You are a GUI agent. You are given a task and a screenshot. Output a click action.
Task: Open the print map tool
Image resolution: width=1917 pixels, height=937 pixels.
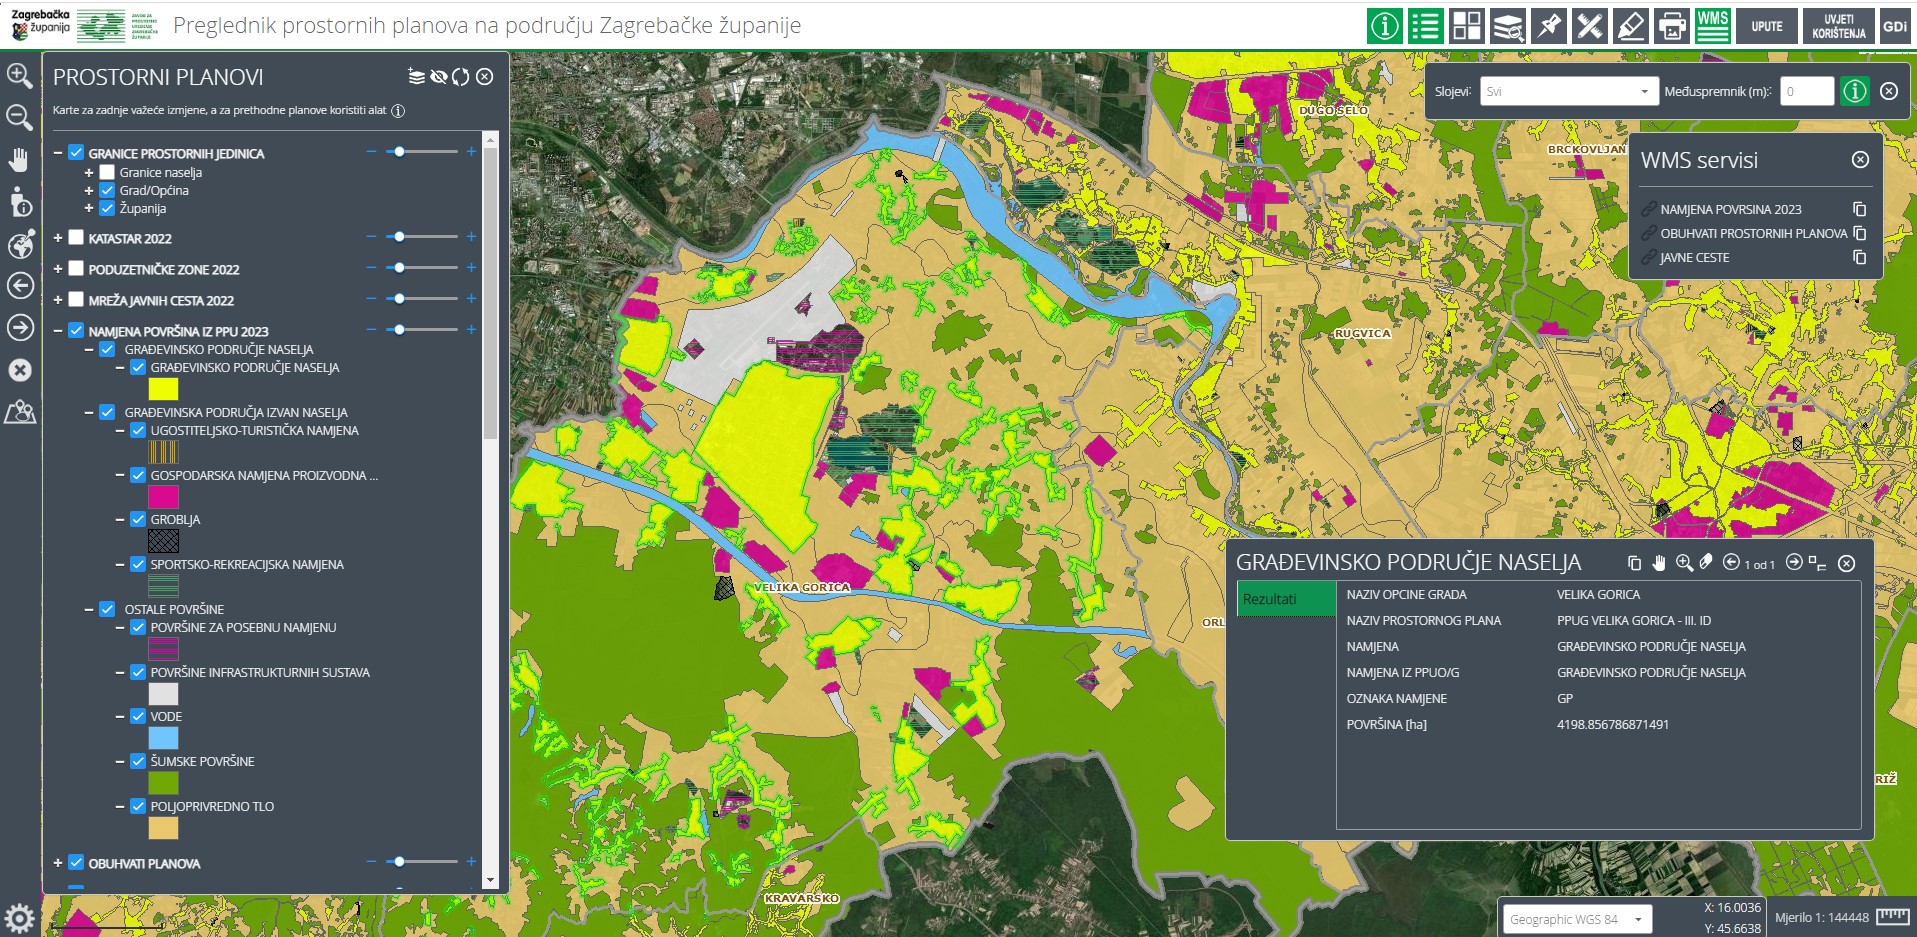pos(1672,26)
